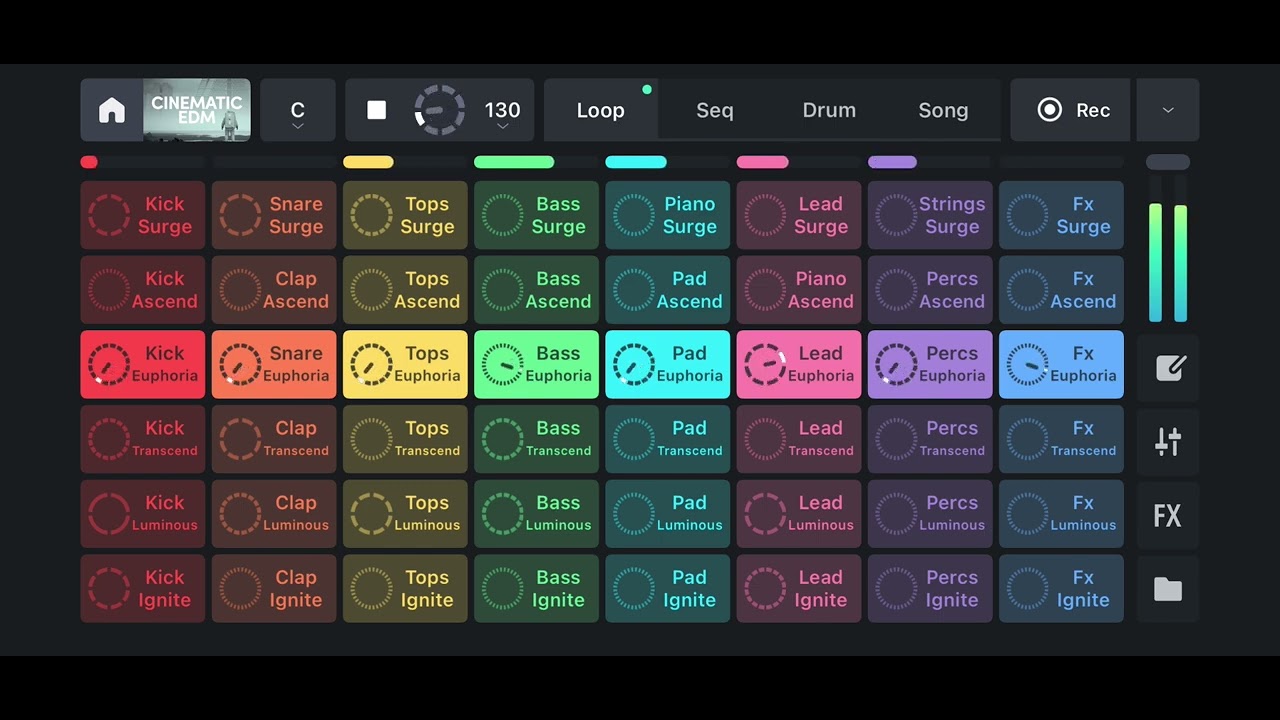Play the Bass Ignite loop
This screenshot has height=720, width=1280.
point(536,589)
